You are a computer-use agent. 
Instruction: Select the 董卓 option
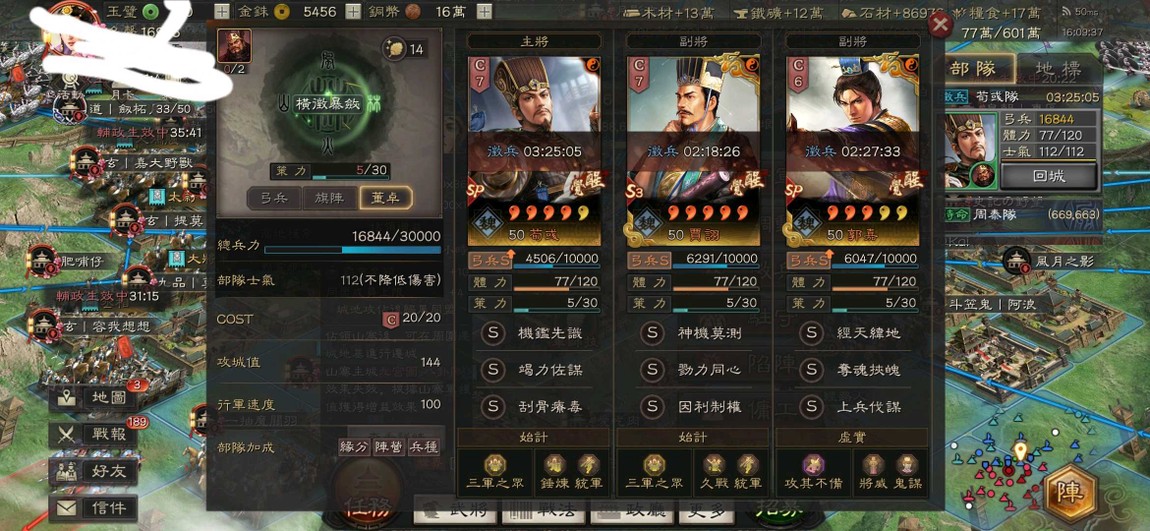tap(386, 197)
